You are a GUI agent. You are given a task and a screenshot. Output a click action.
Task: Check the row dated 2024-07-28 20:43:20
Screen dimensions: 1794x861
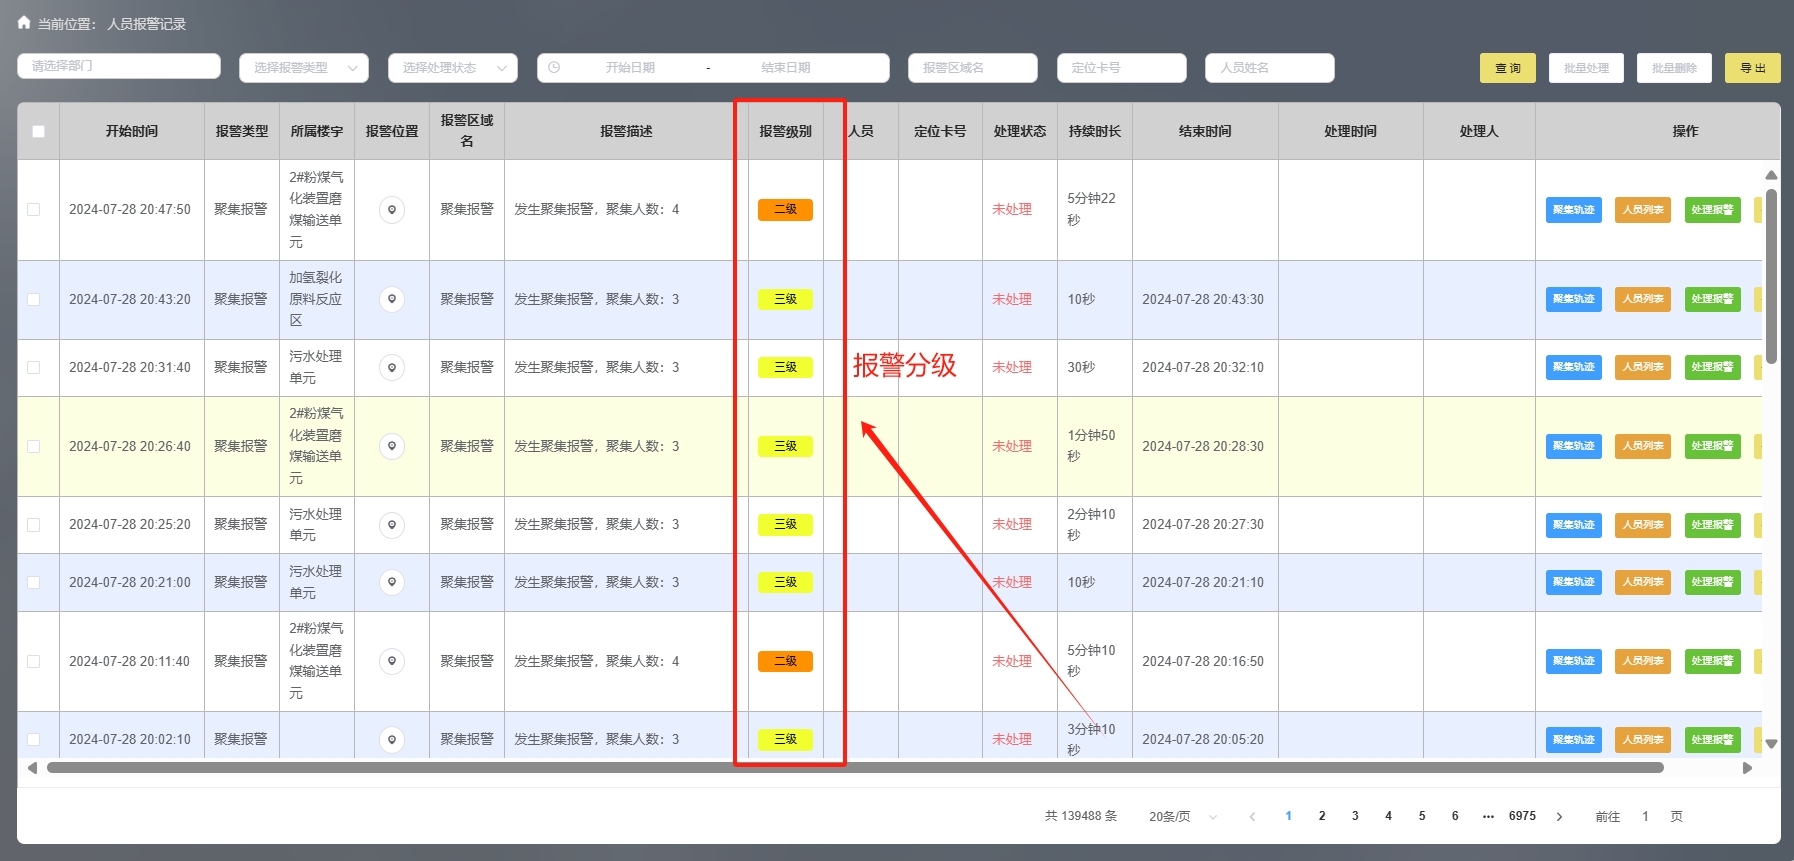click(x=34, y=299)
